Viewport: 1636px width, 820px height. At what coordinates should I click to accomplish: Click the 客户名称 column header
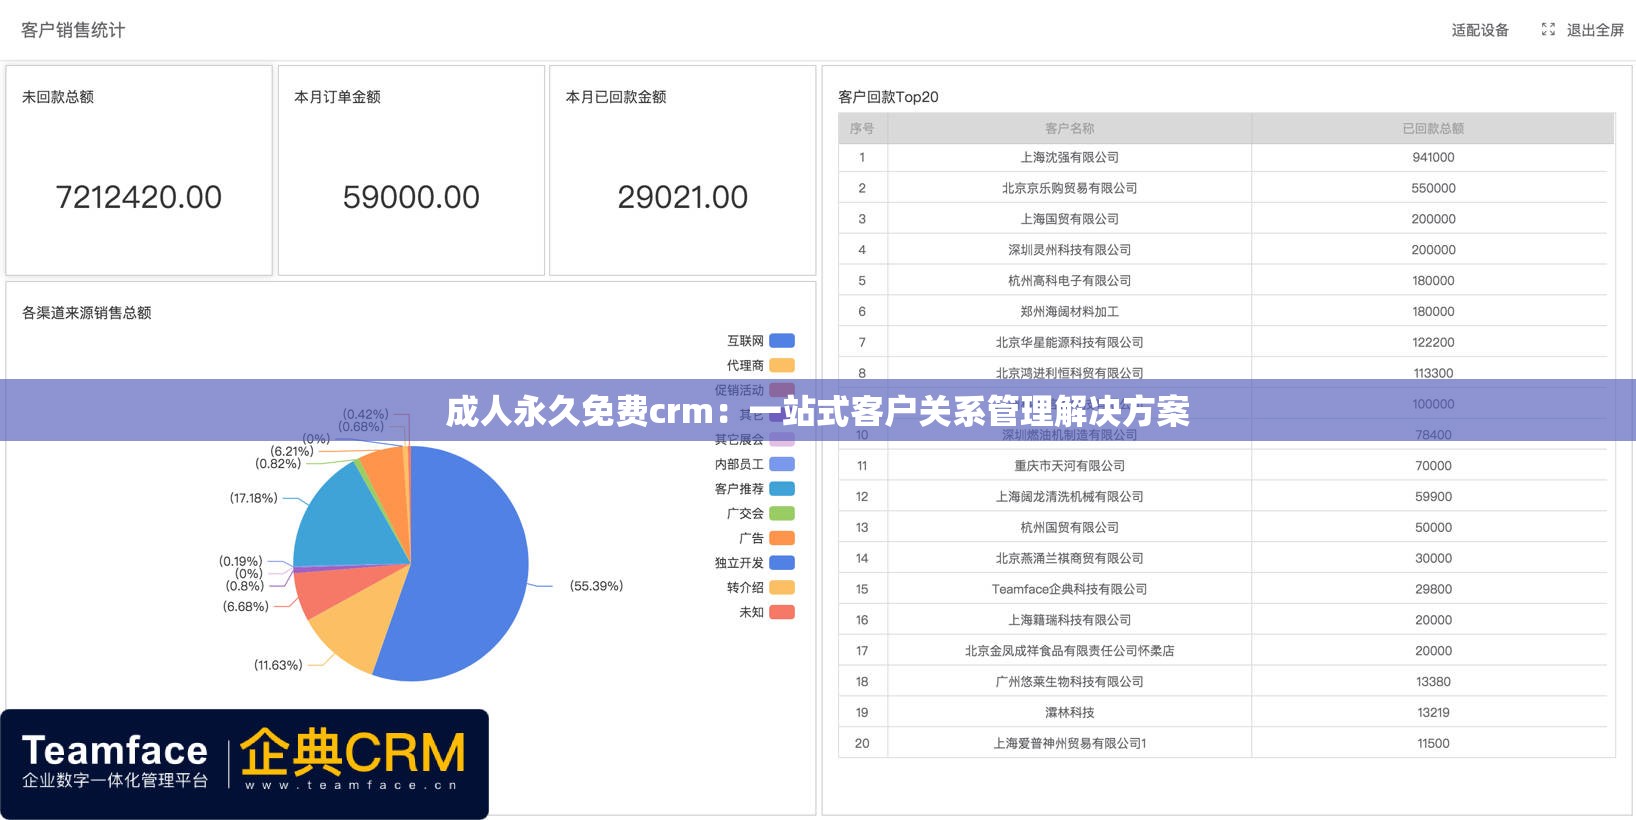1069,128
